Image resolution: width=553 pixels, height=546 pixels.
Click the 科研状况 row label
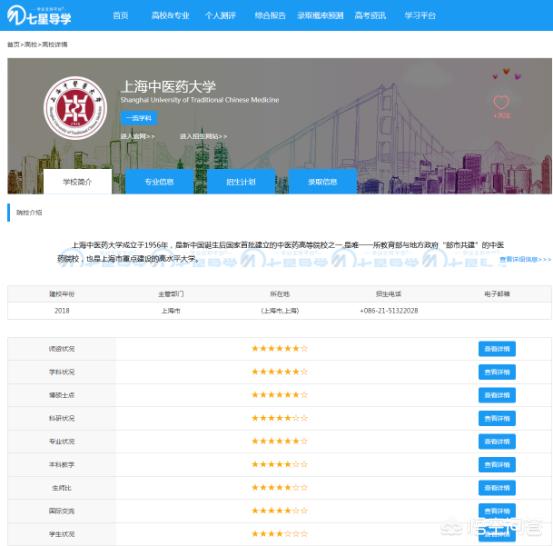(62, 418)
